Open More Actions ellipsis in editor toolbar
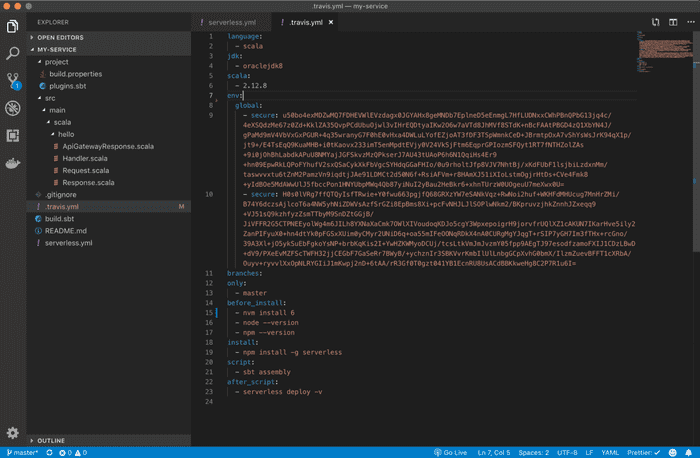The height and width of the screenshot is (458, 700). click(691, 22)
